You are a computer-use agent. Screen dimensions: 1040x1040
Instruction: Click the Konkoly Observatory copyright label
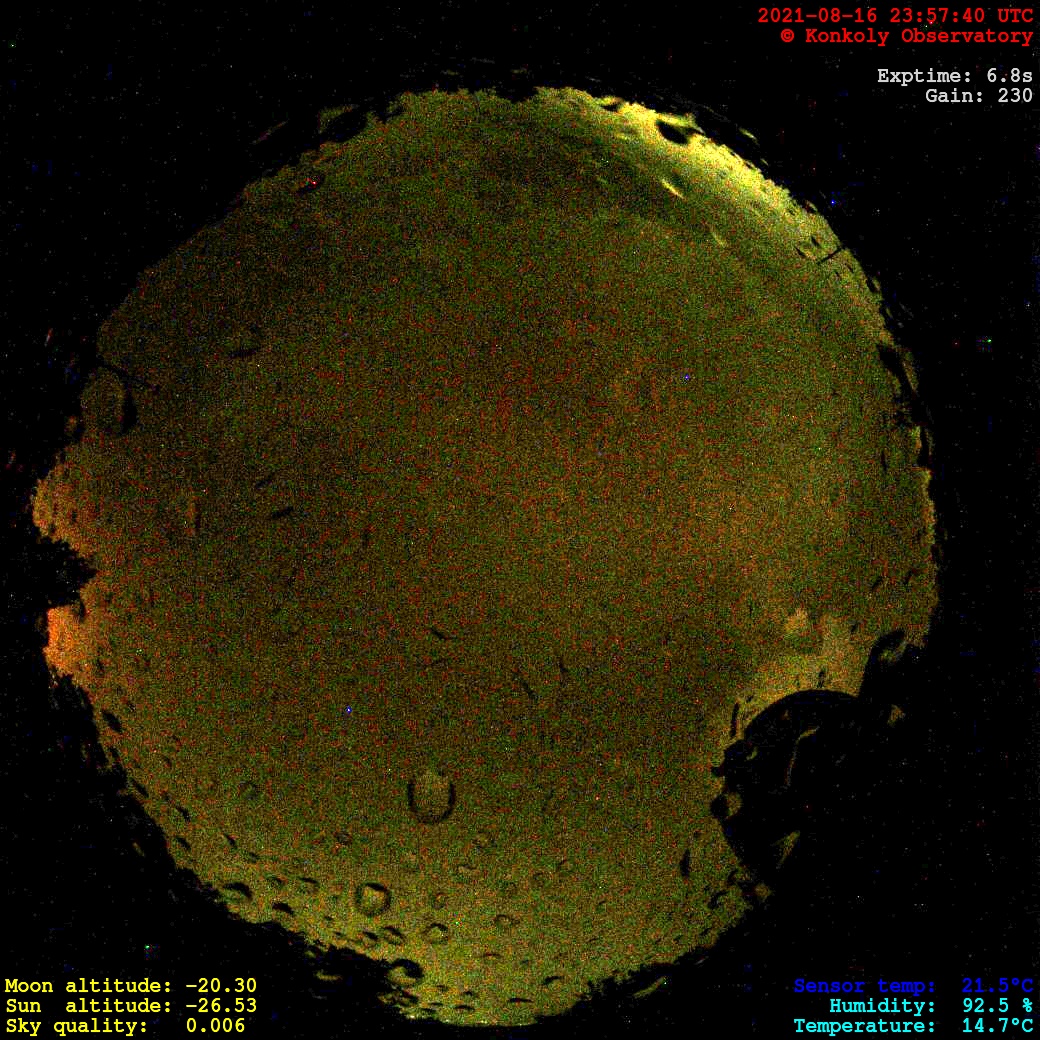click(x=906, y=36)
